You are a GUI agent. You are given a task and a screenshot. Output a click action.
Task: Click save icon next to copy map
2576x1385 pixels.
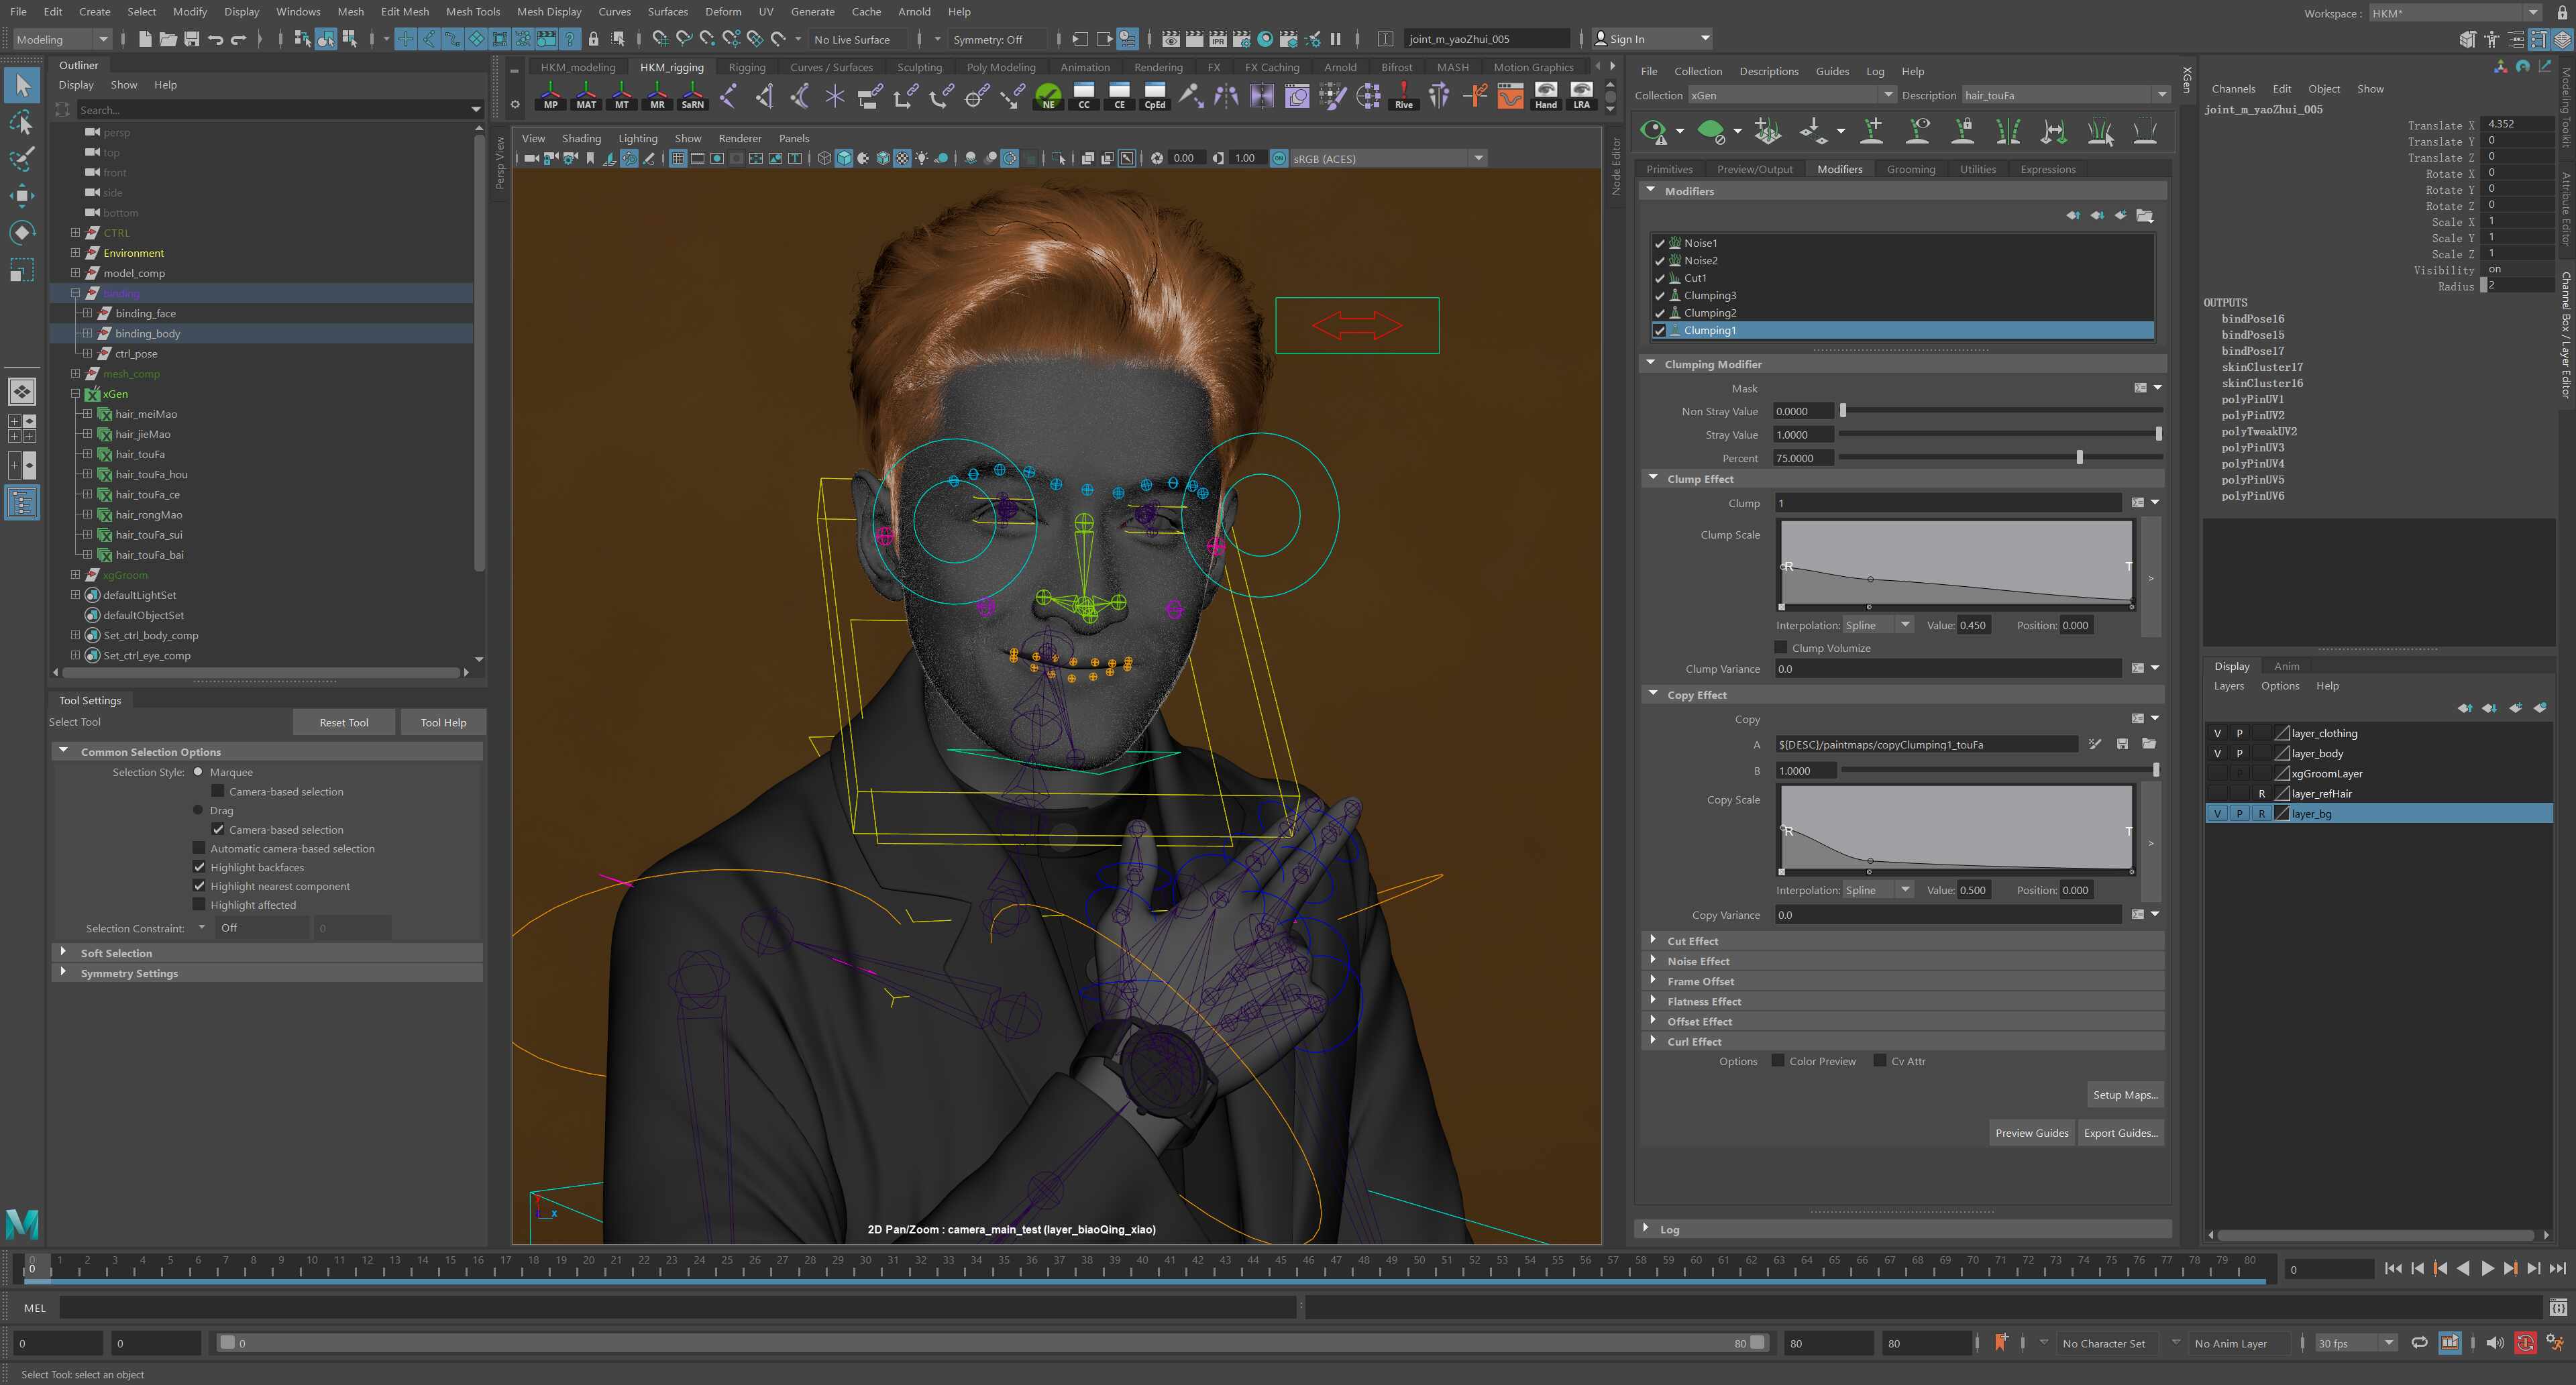pyautogui.click(x=2122, y=744)
